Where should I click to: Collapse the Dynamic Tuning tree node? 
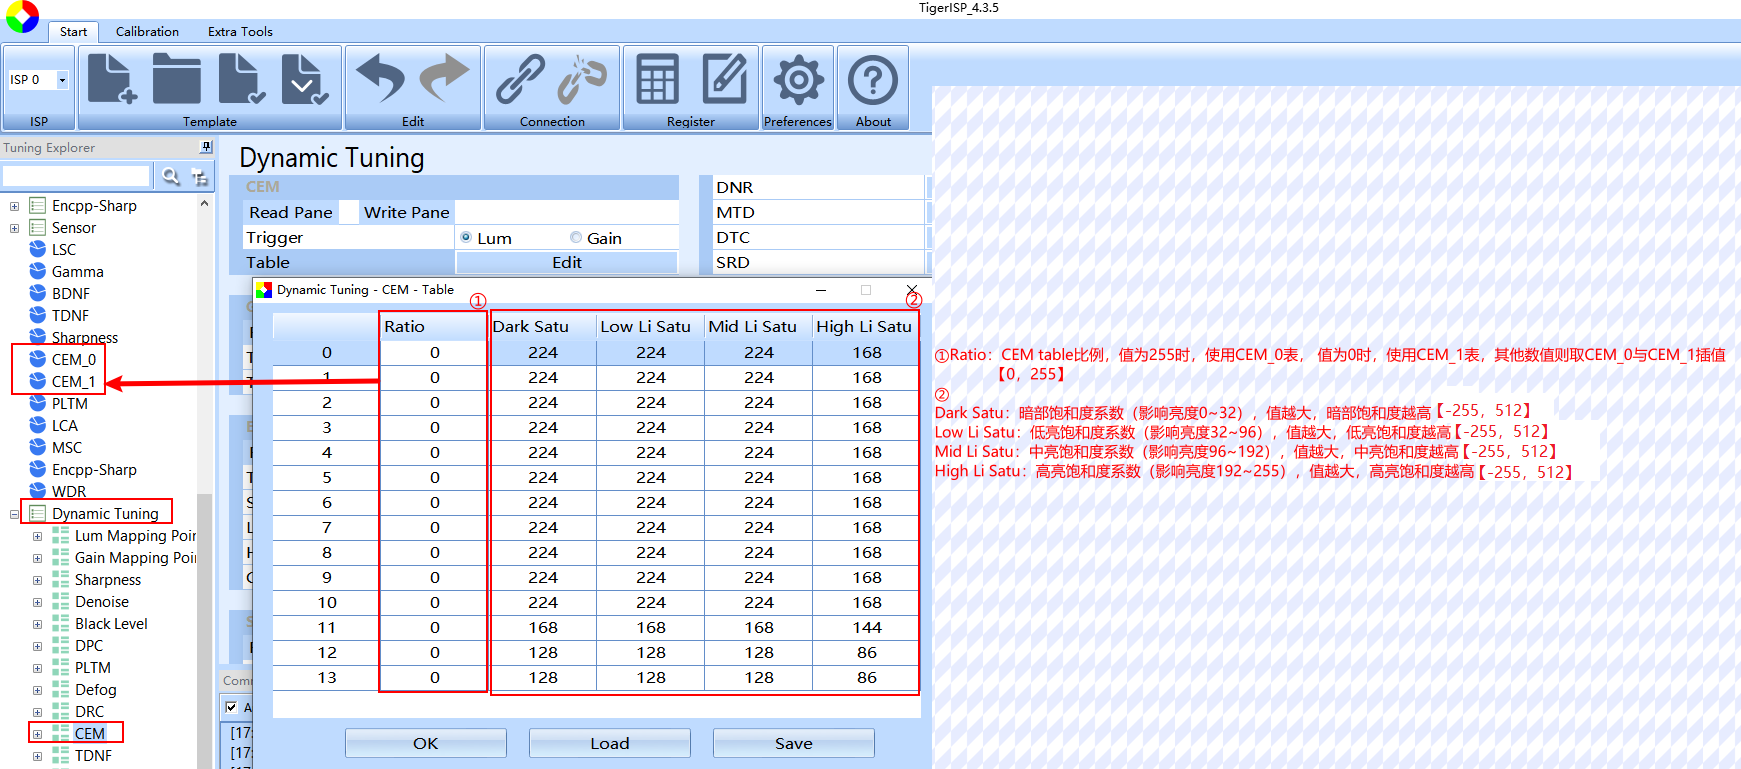click(14, 514)
